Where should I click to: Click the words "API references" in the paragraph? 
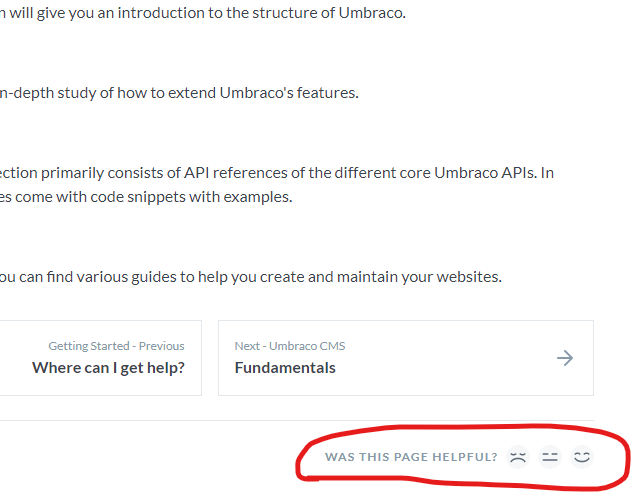224,172
